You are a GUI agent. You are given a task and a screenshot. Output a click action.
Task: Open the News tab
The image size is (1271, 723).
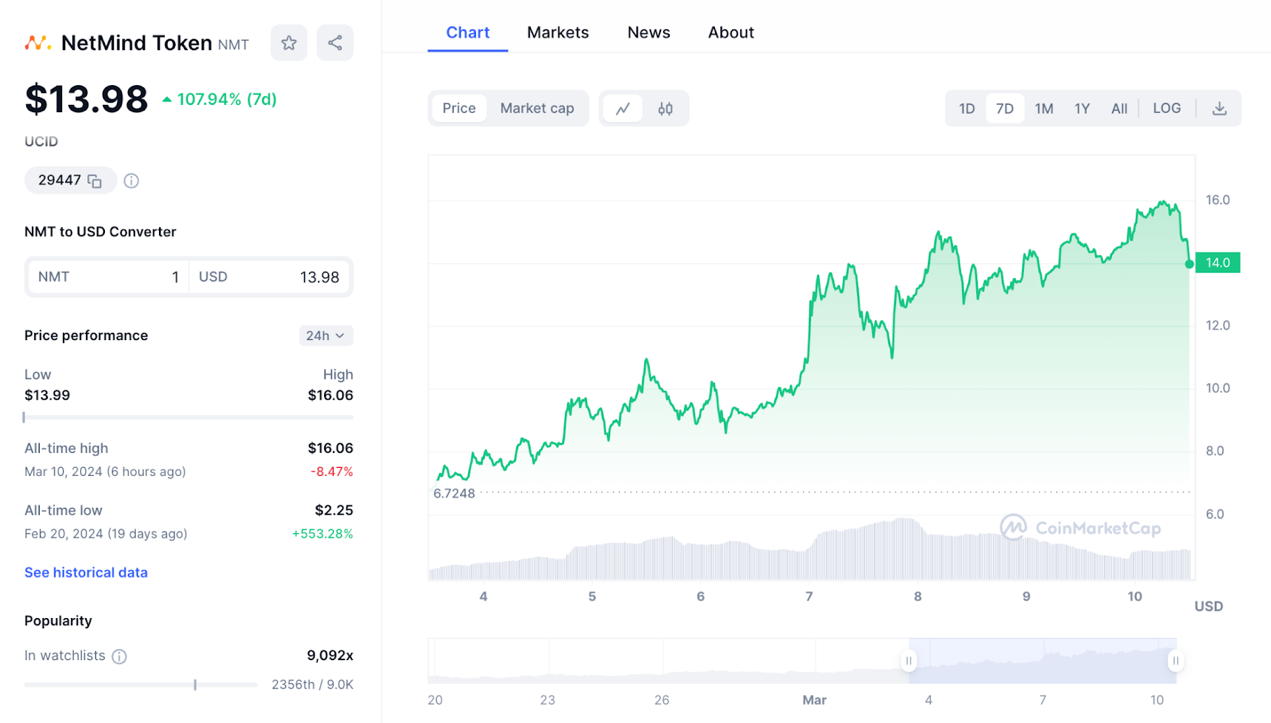pyautogui.click(x=649, y=32)
